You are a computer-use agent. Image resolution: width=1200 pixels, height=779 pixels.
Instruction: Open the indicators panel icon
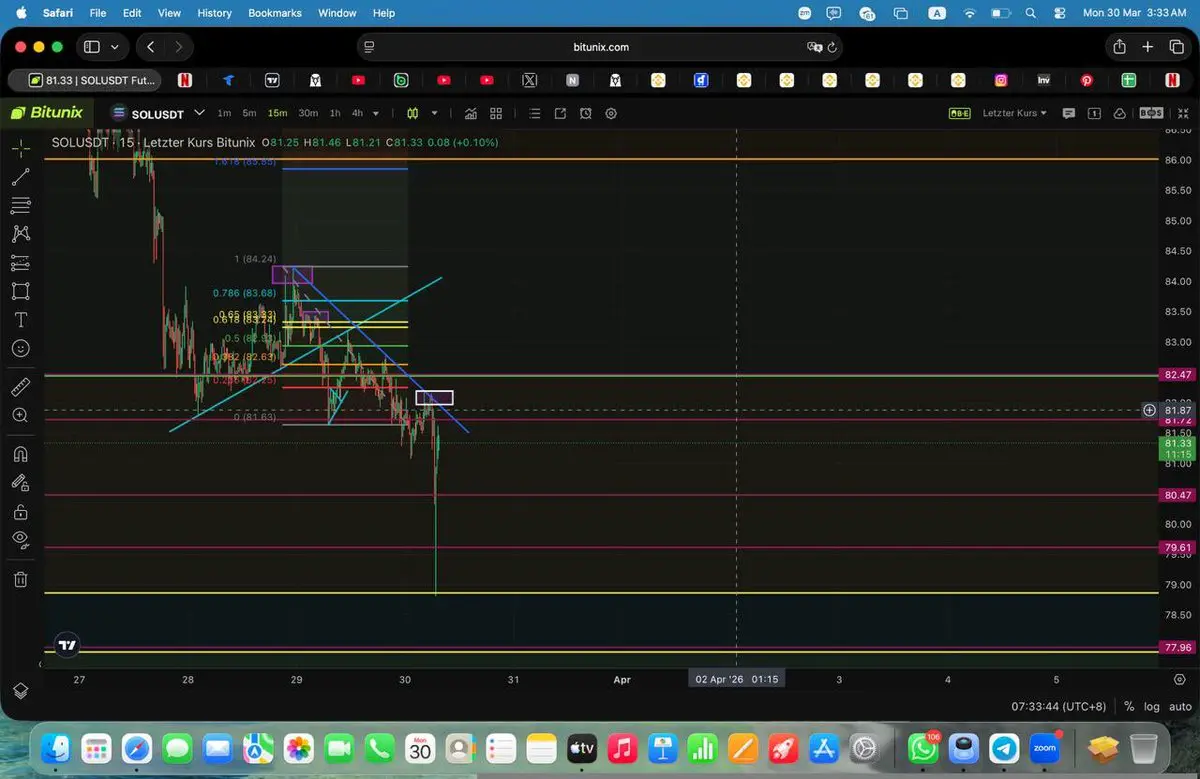click(x=470, y=113)
